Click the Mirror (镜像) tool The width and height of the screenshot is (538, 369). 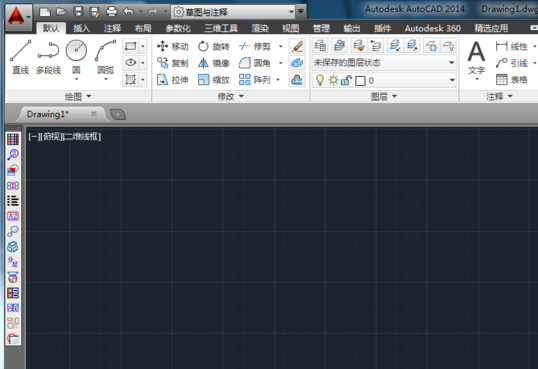pos(213,63)
